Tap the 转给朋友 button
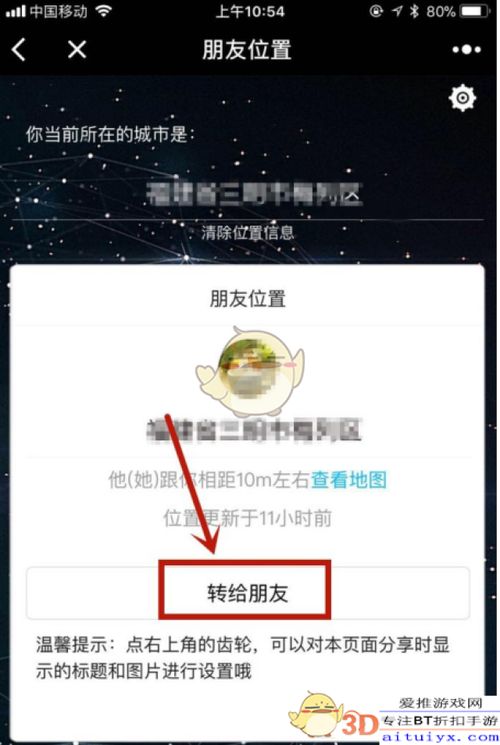 pos(248,593)
